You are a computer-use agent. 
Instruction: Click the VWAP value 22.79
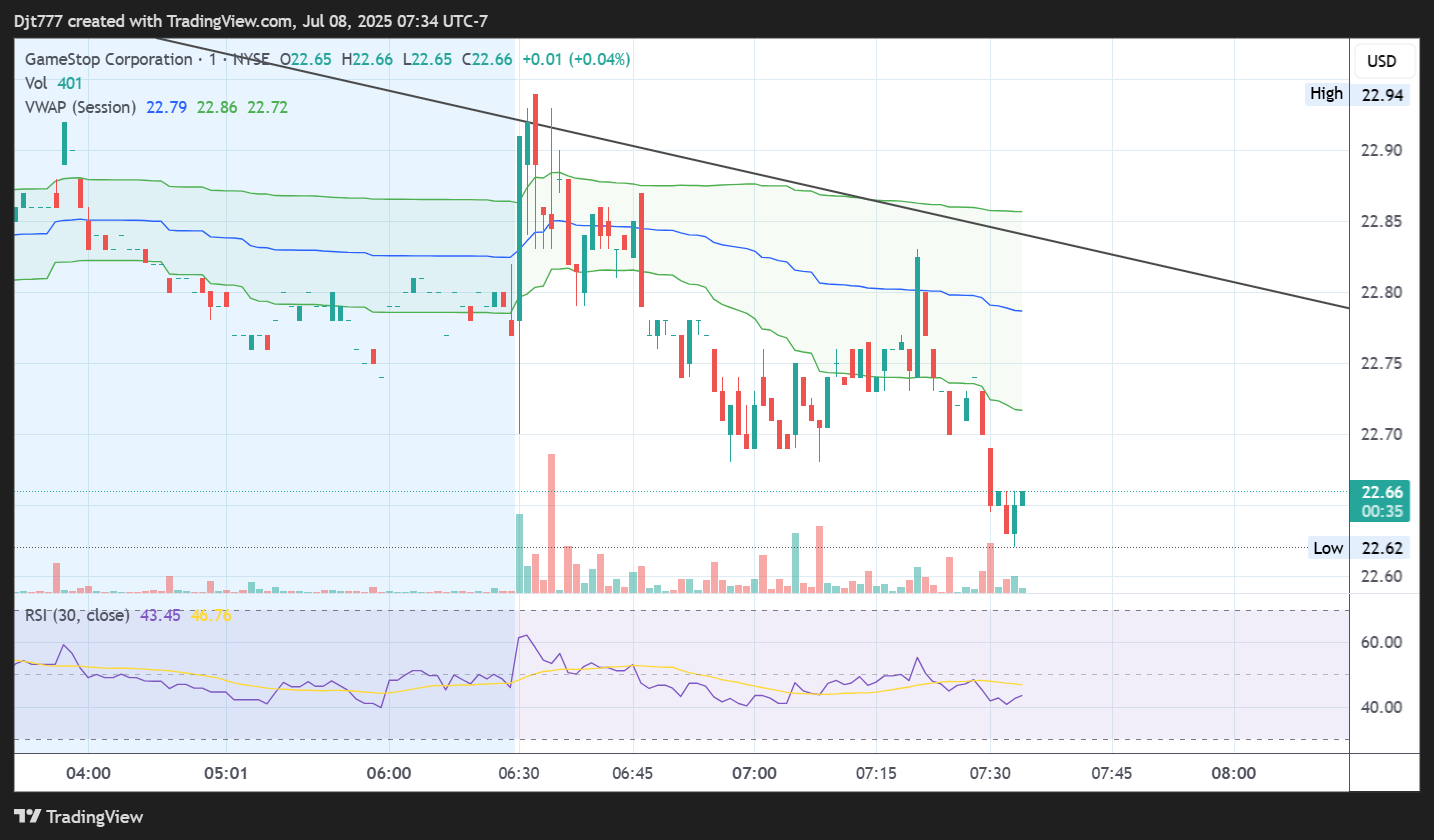(x=166, y=107)
